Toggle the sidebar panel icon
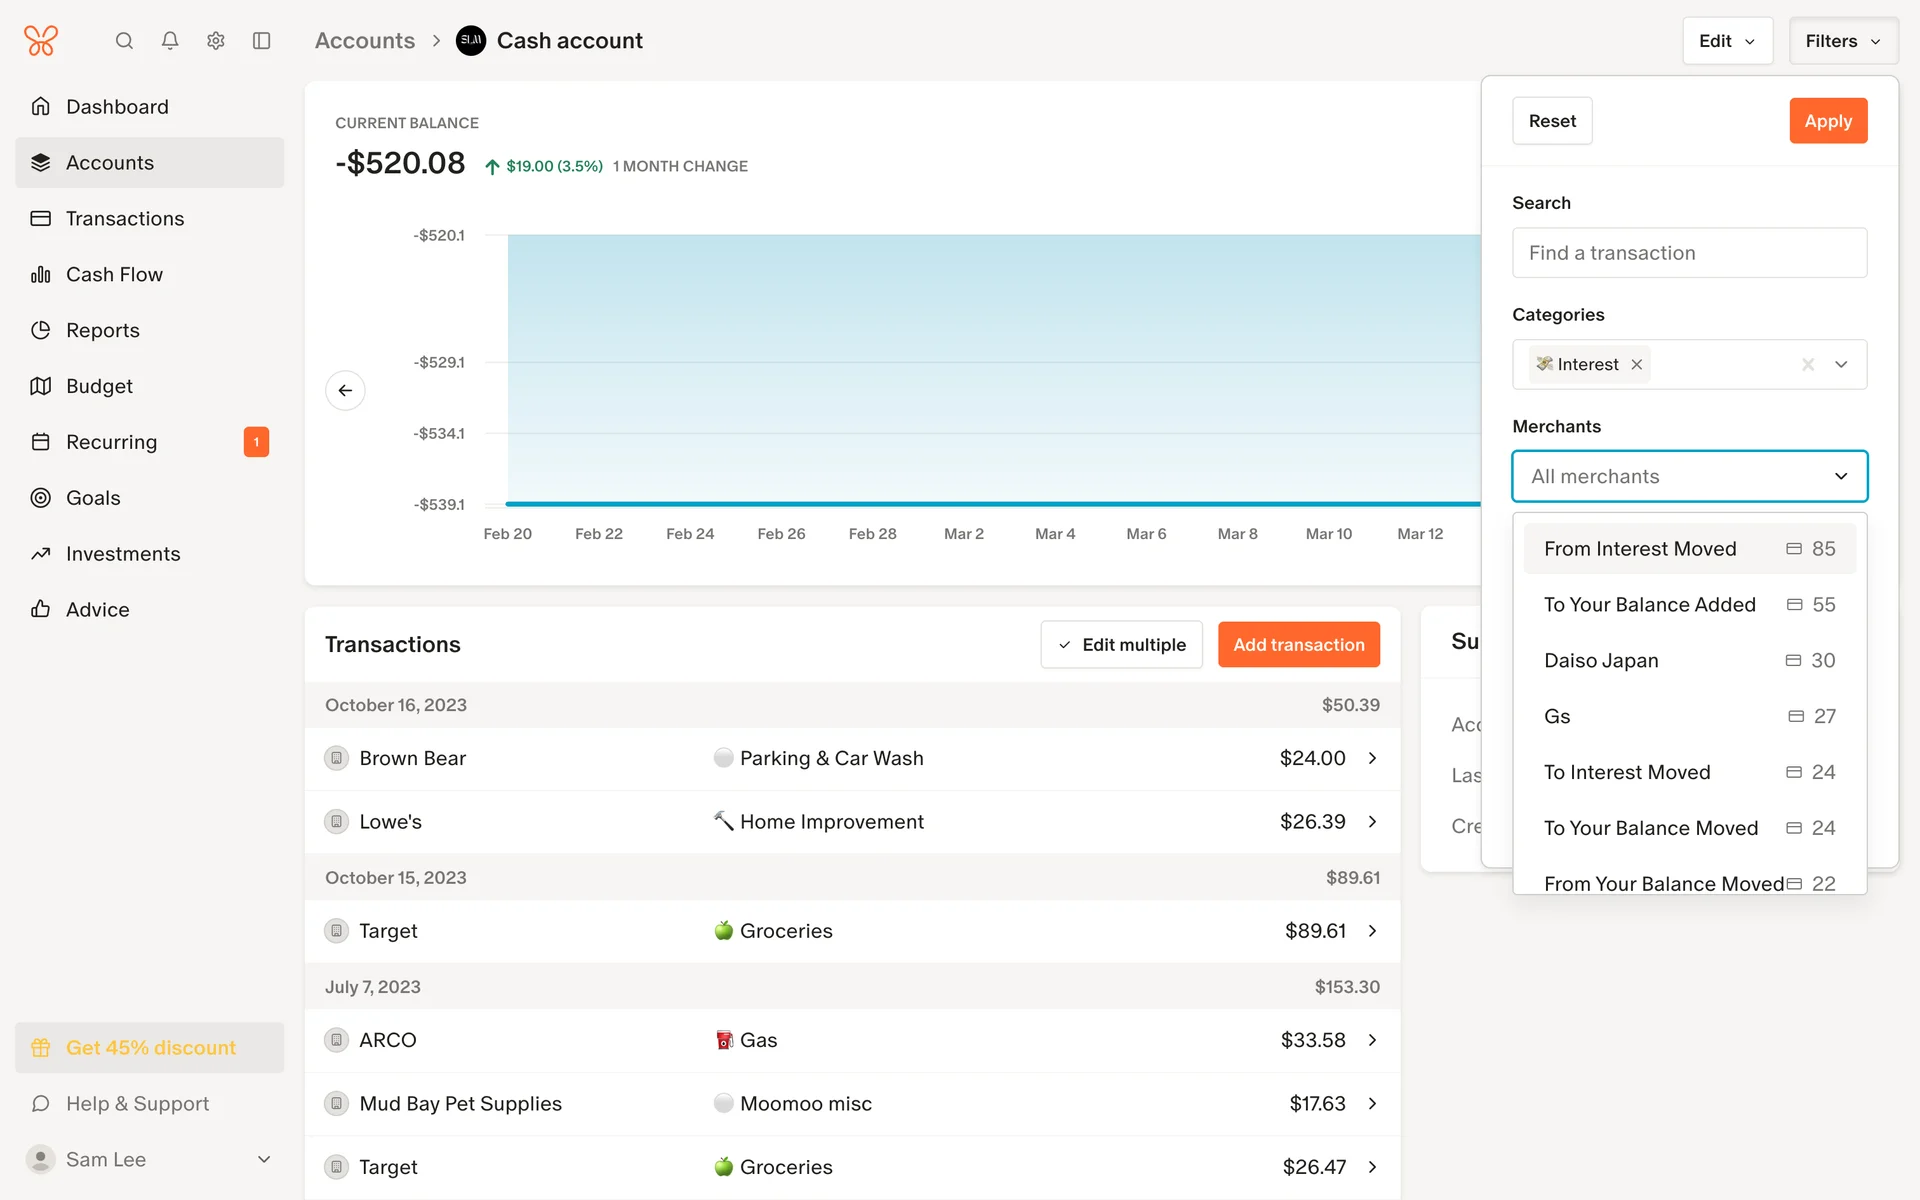The height and width of the screenshot is (1200, 1920). (262, 41)
